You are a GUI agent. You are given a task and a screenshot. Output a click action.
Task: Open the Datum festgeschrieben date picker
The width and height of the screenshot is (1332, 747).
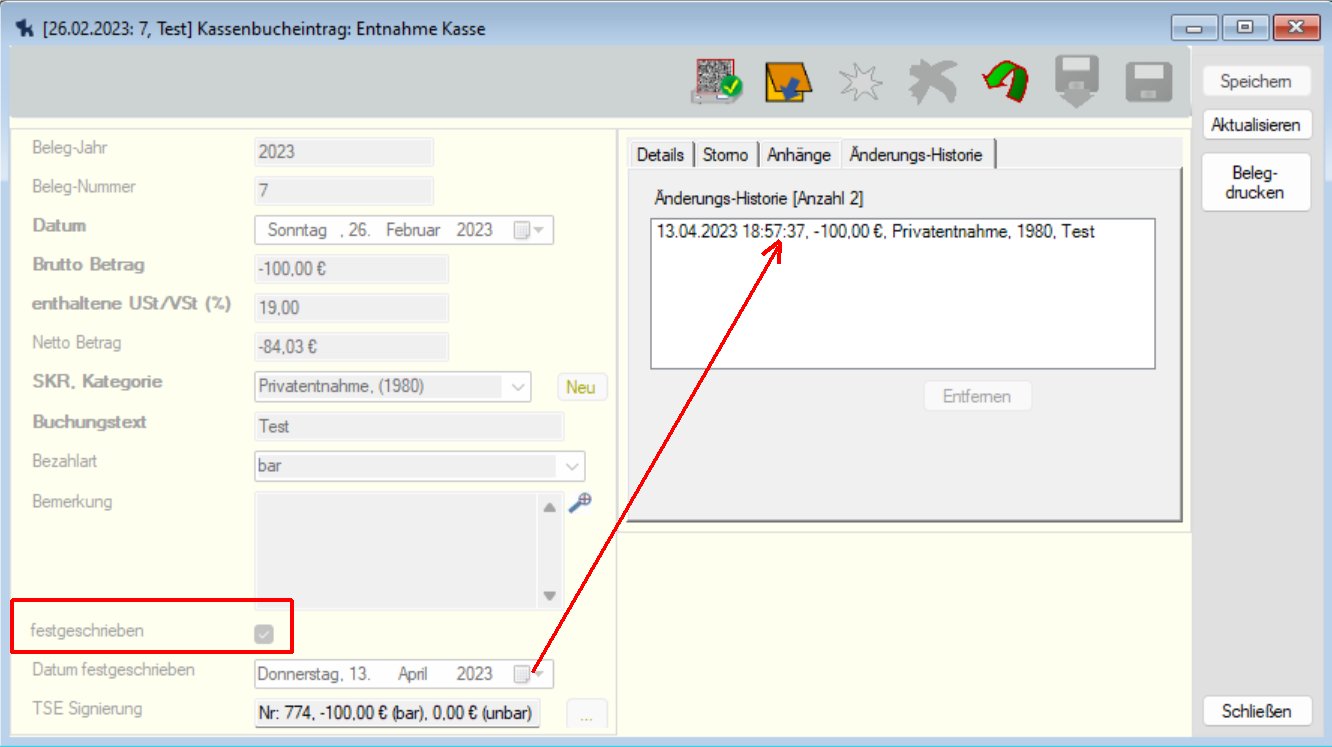tap(529, 675)
